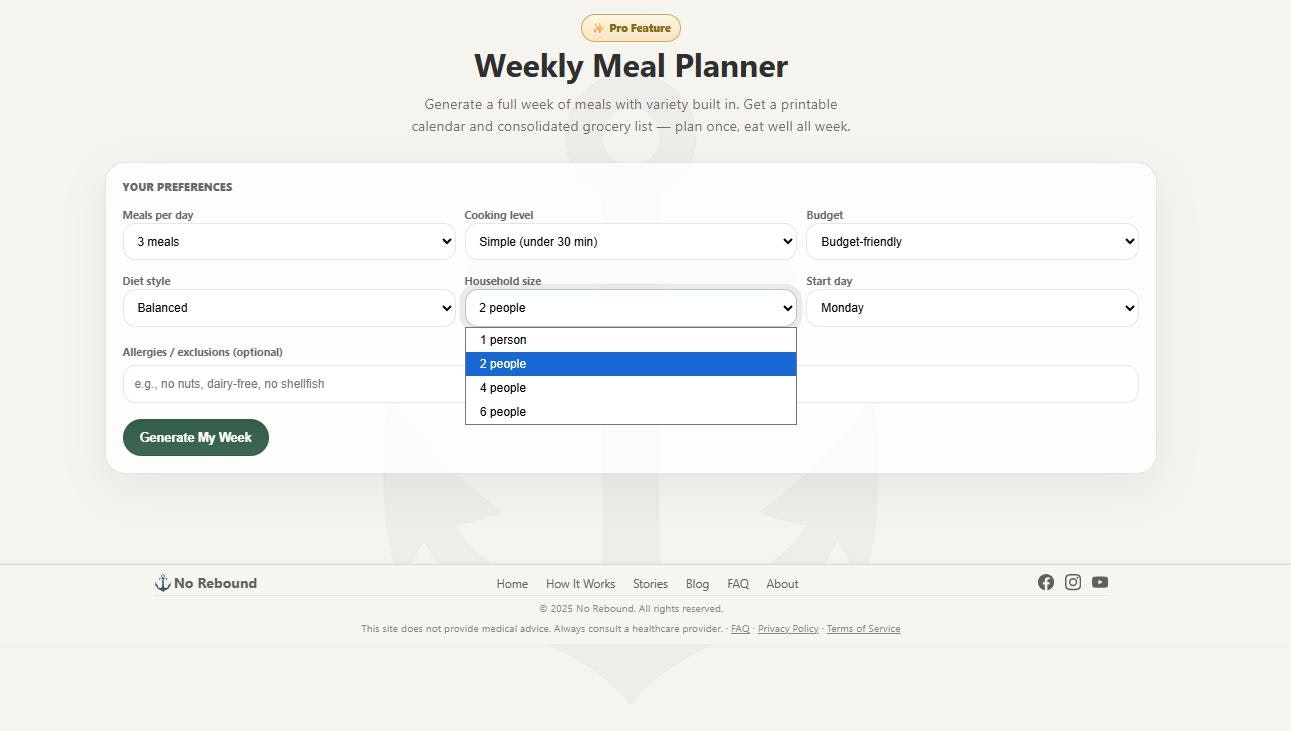1291x731 pixels.
Task: Choose 1 person for household size
Action: [x=503, y=339]
